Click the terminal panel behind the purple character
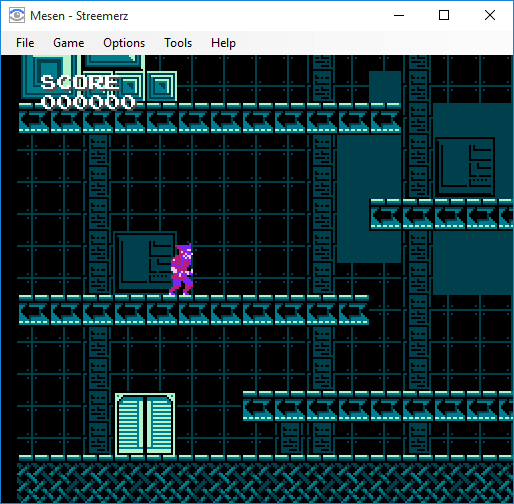514x504 pixels. (145, 261)
